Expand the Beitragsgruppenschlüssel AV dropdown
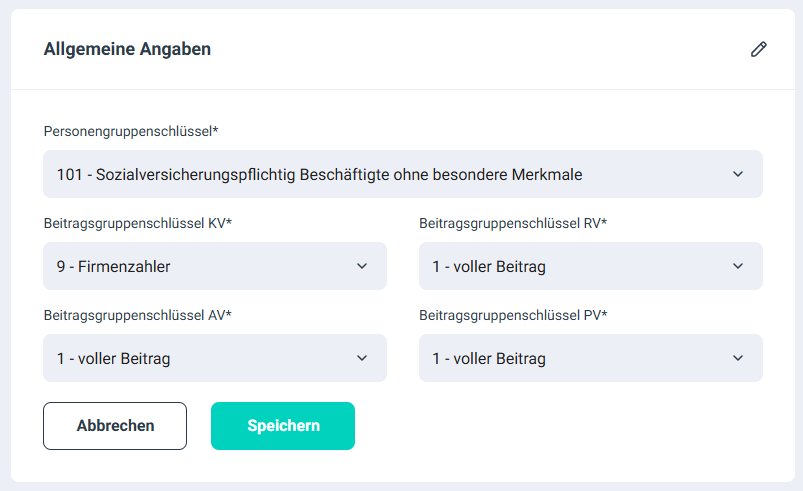803x491 pixels. [x=214, y=358]
